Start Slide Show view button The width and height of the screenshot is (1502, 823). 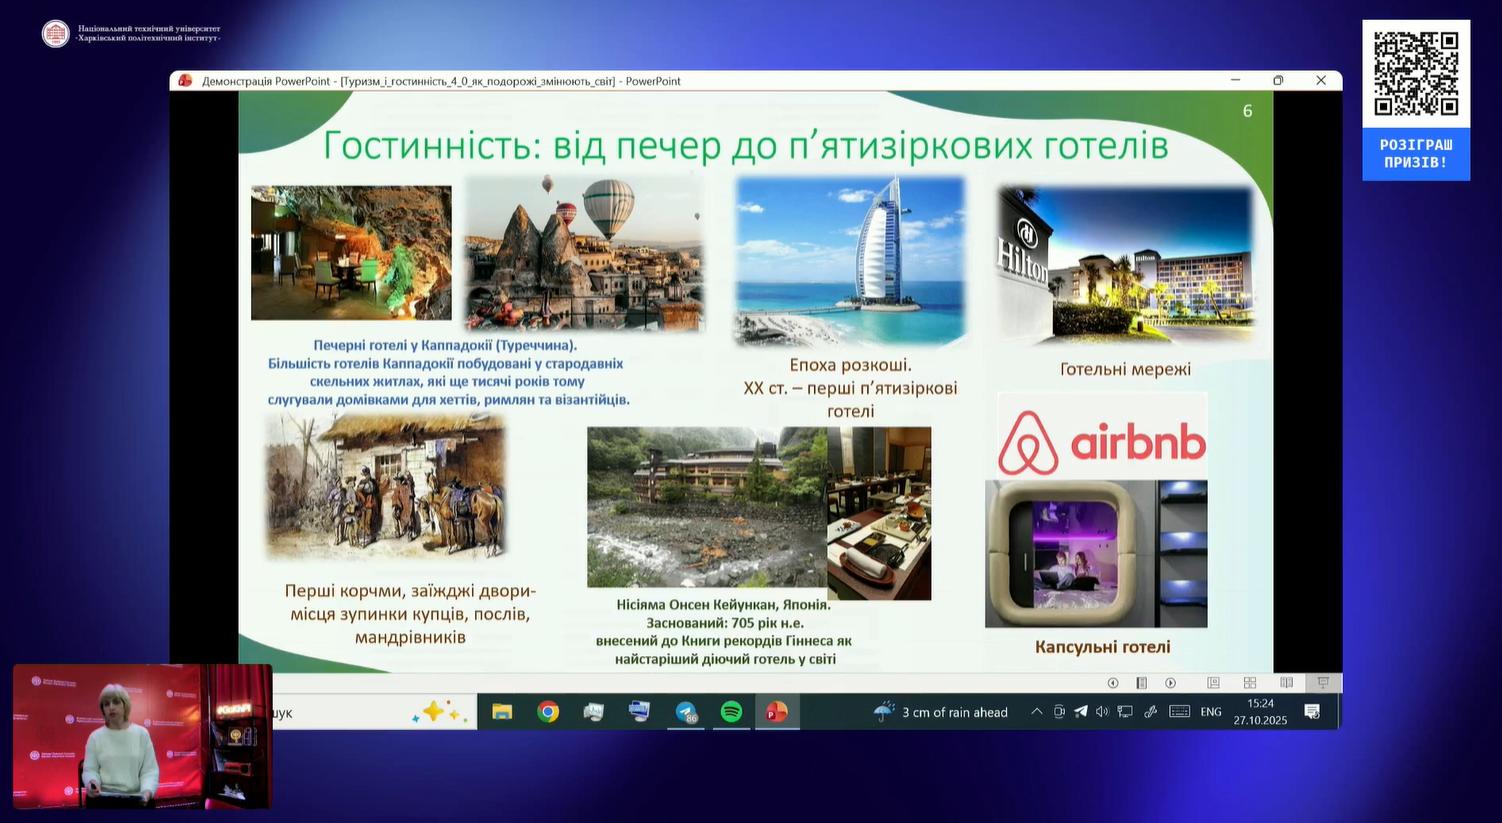tap(1323, 683)
